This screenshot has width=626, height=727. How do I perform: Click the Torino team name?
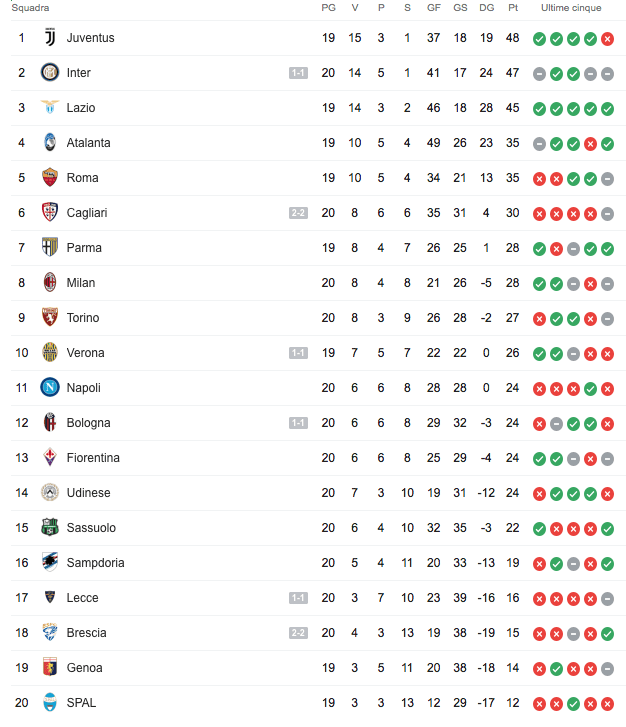tap(83, 318)
